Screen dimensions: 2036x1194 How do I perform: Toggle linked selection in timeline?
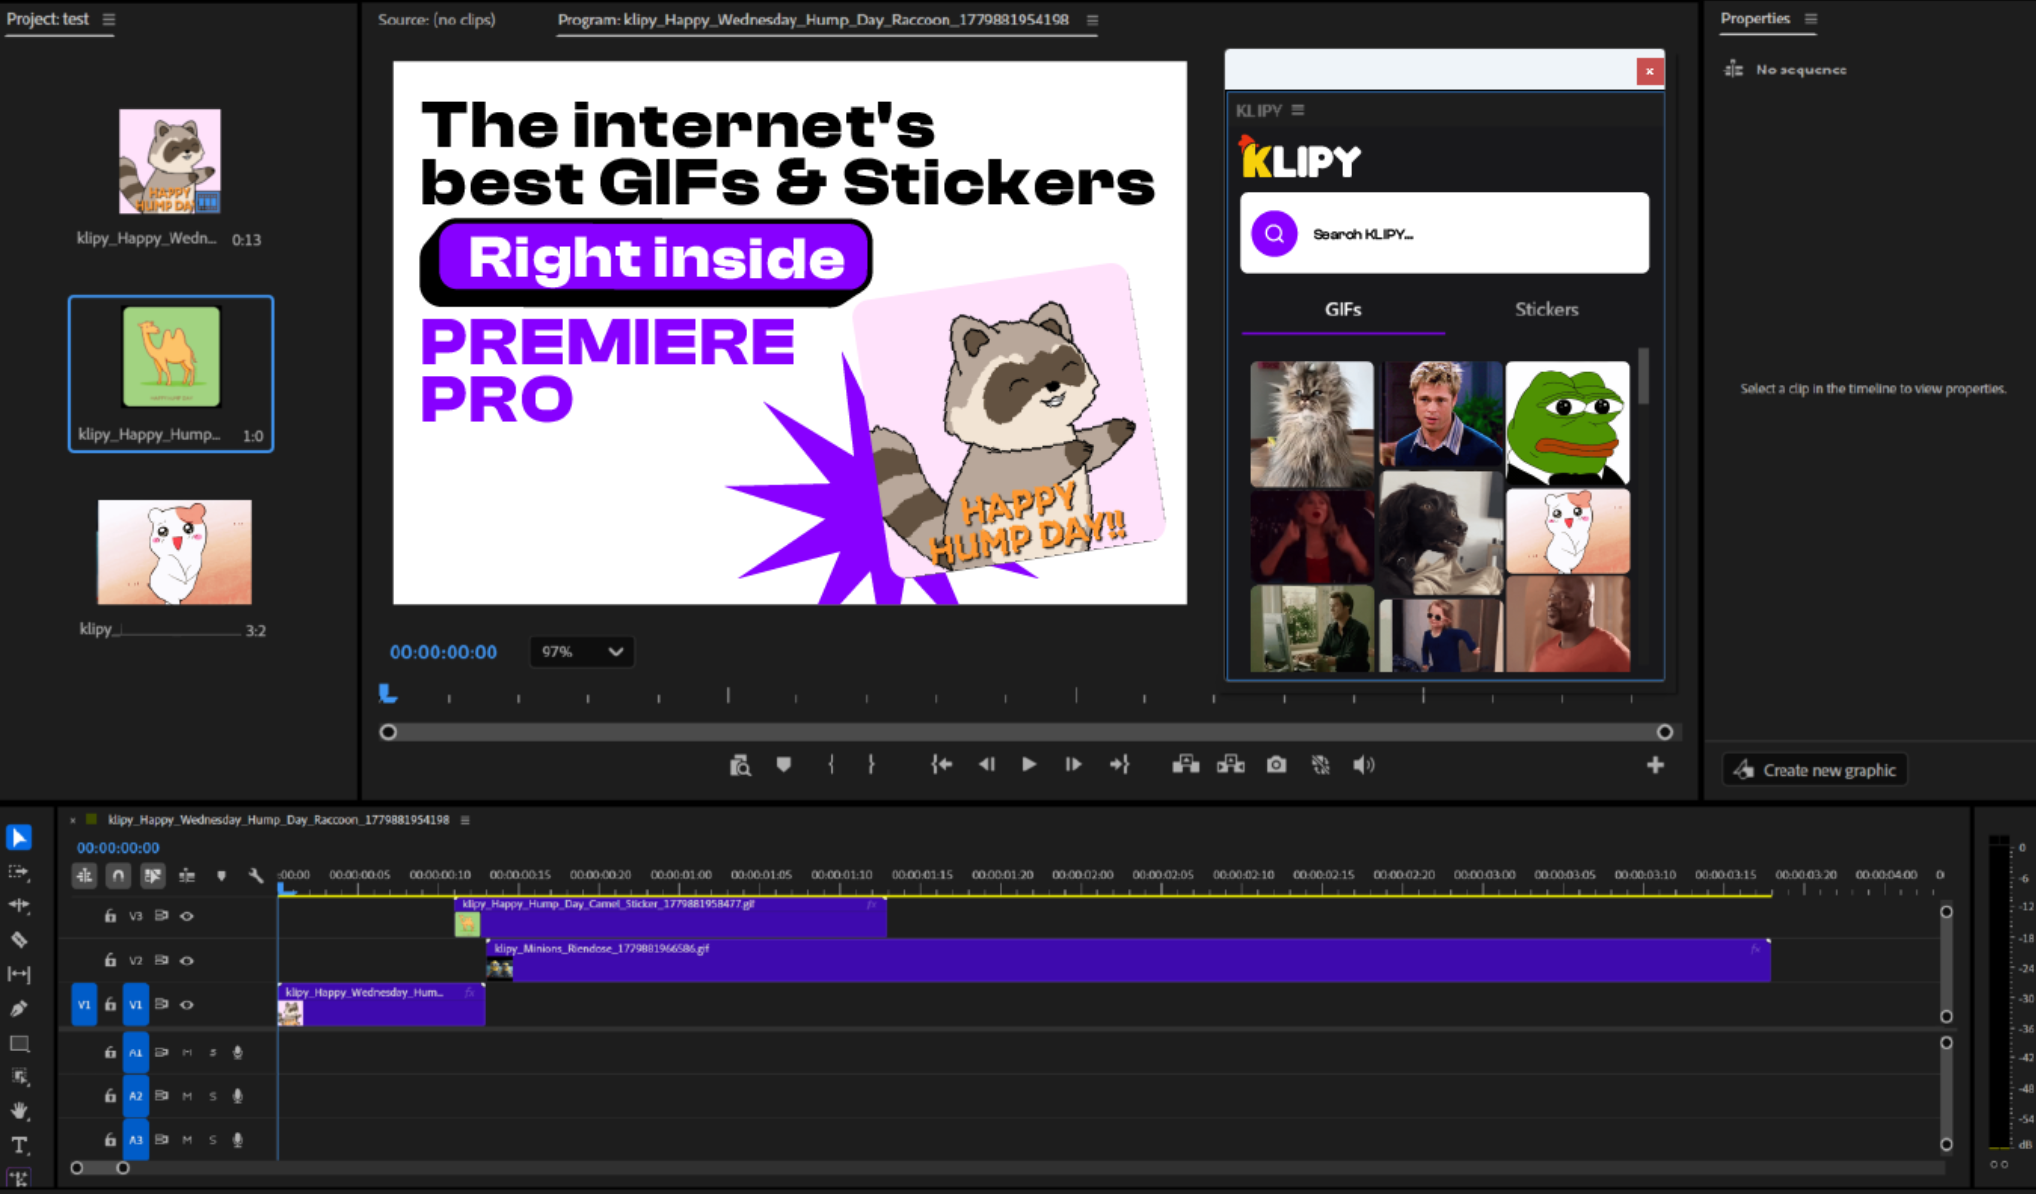152,876
